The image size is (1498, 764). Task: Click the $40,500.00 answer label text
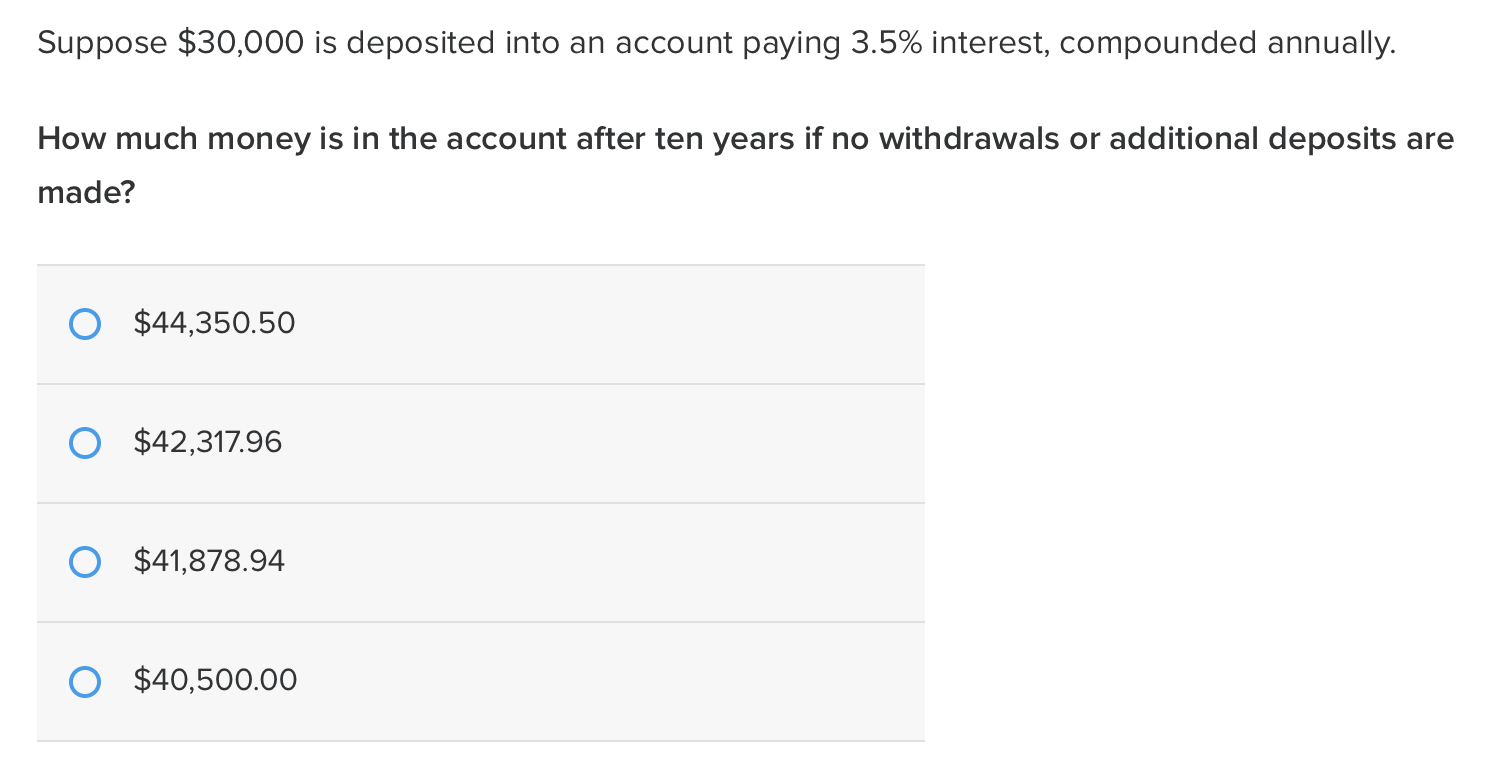point(216,681)
